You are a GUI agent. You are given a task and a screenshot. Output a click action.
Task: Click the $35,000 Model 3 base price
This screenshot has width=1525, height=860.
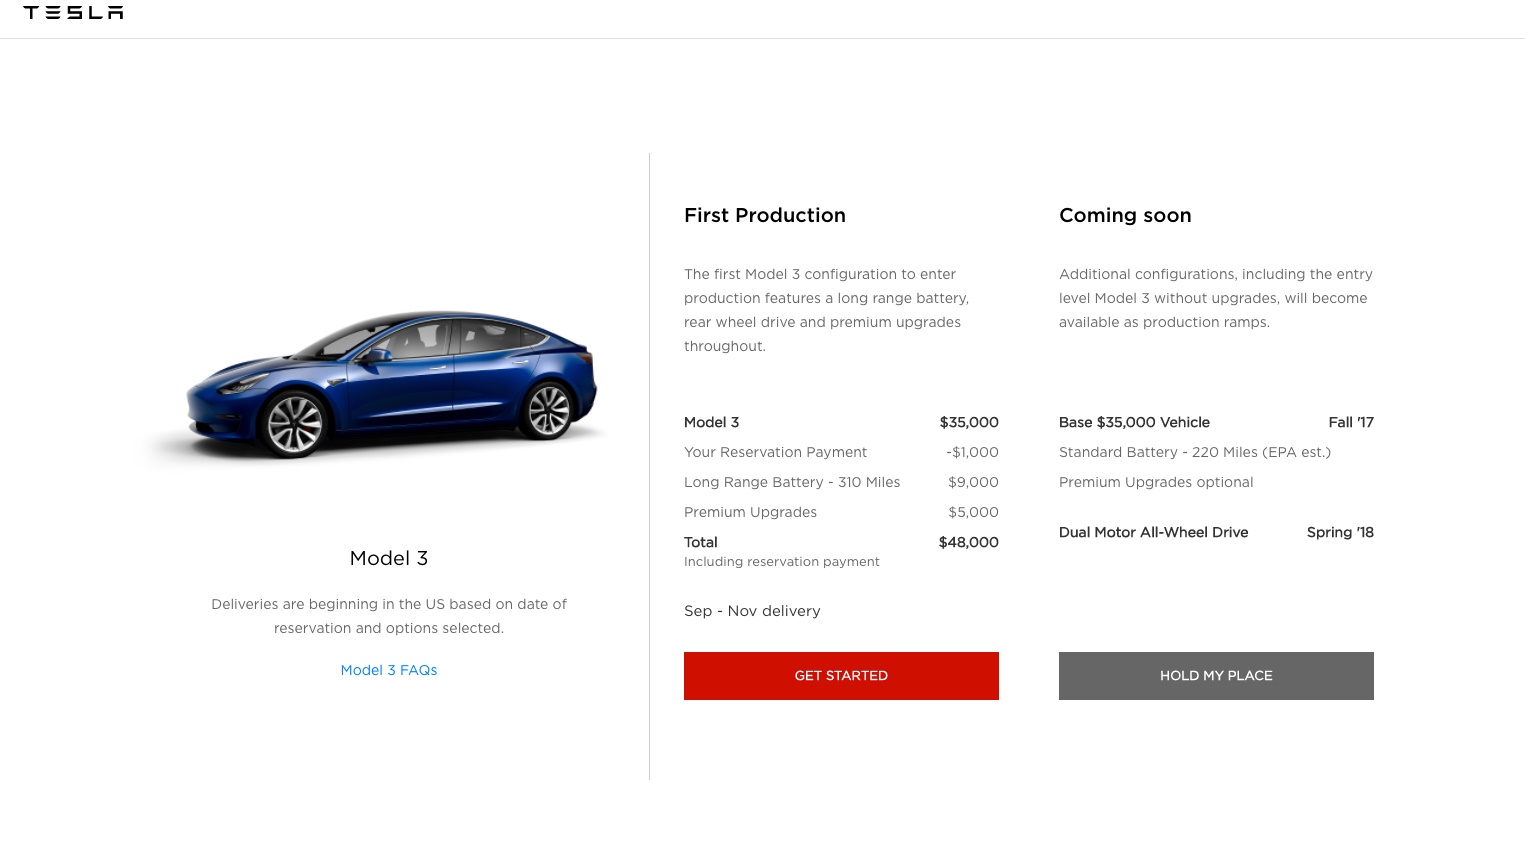click(x=968, y=422)
